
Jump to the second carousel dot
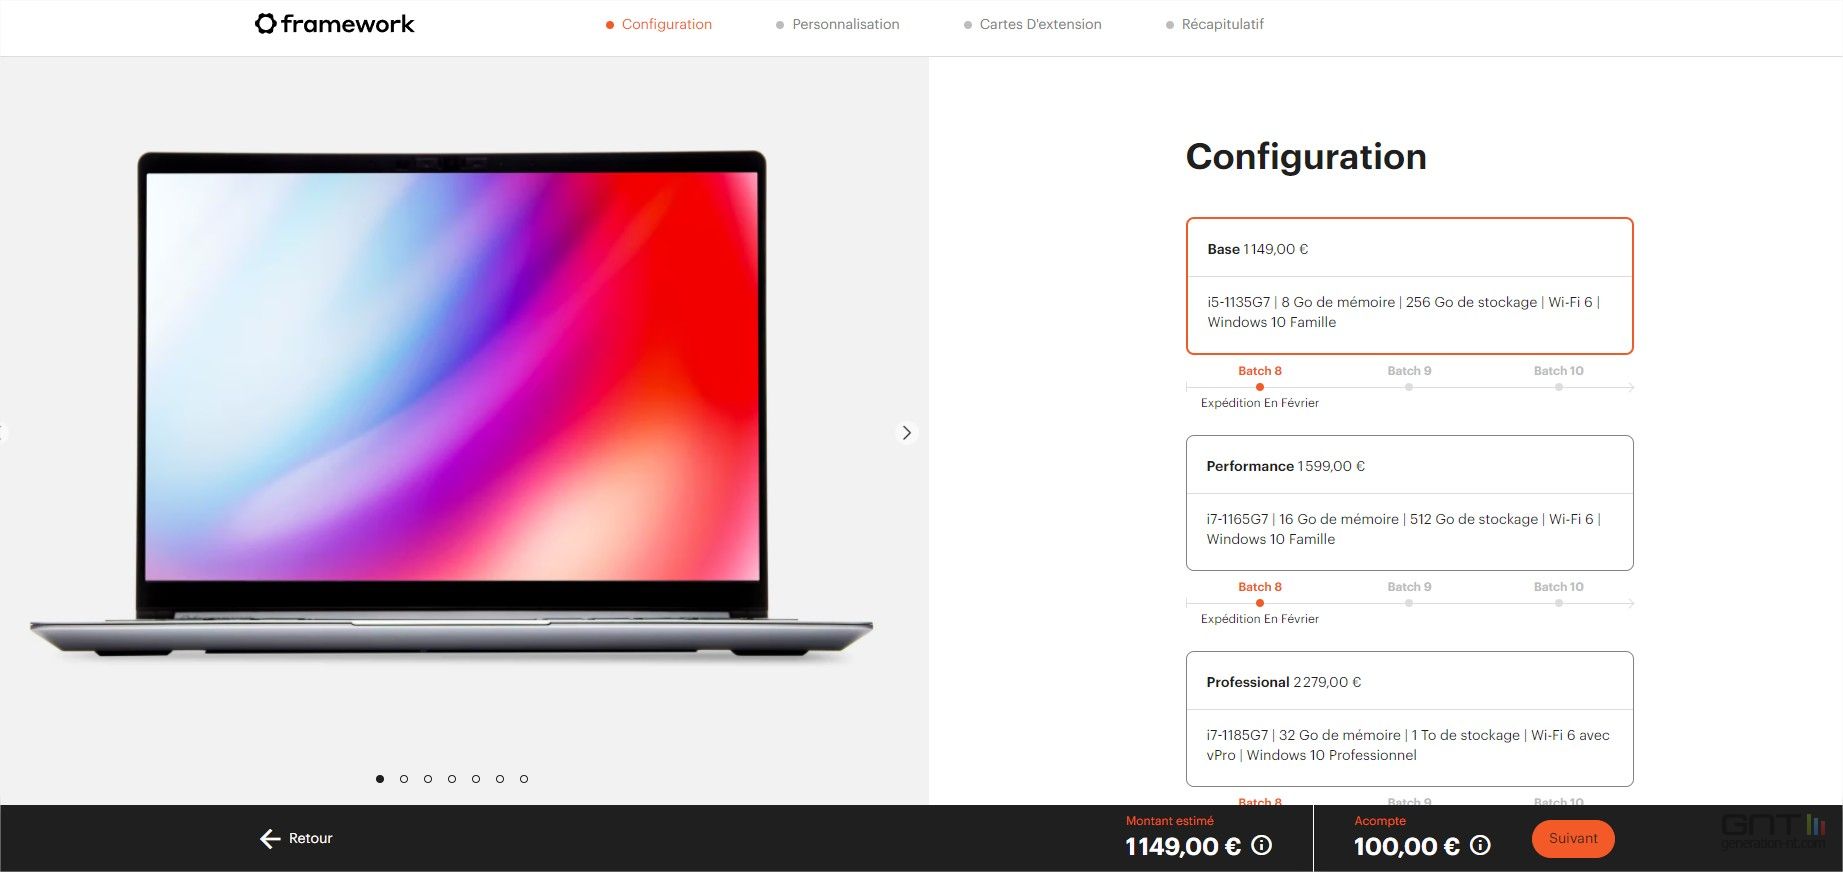404,779
